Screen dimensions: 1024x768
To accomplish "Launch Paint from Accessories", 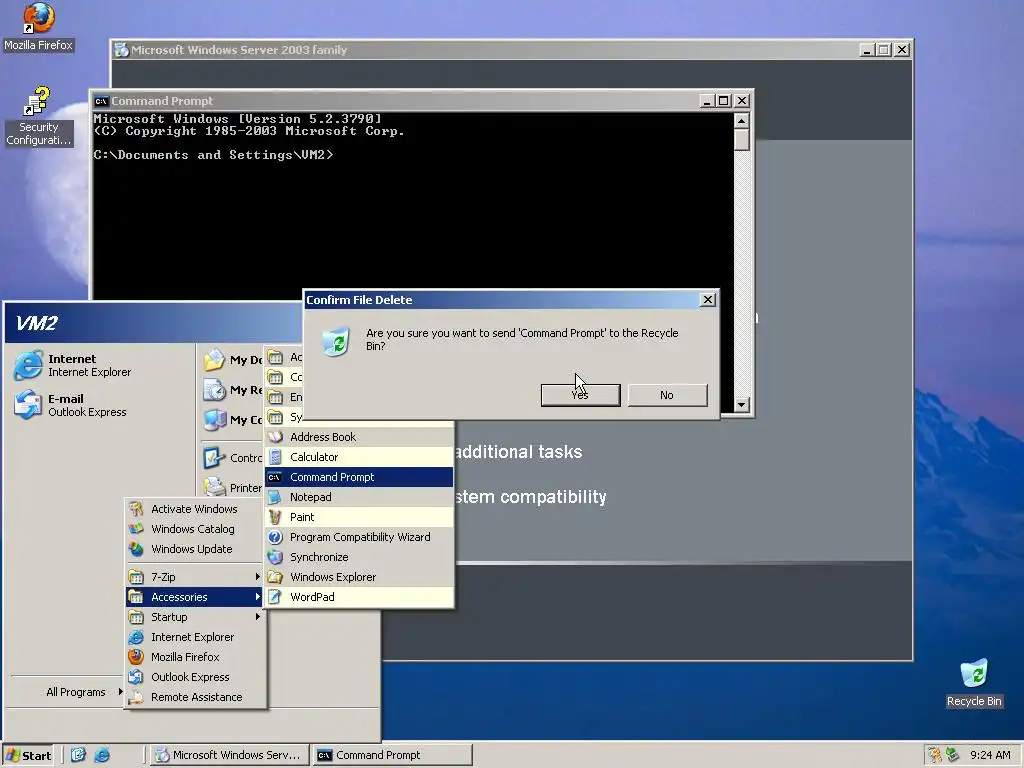I will pyautogui.click(x=359, y=517).
